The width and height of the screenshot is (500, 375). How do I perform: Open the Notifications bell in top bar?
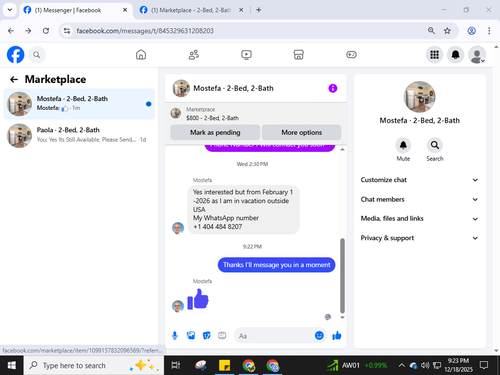pyautogui.click(x=456, y=55)
